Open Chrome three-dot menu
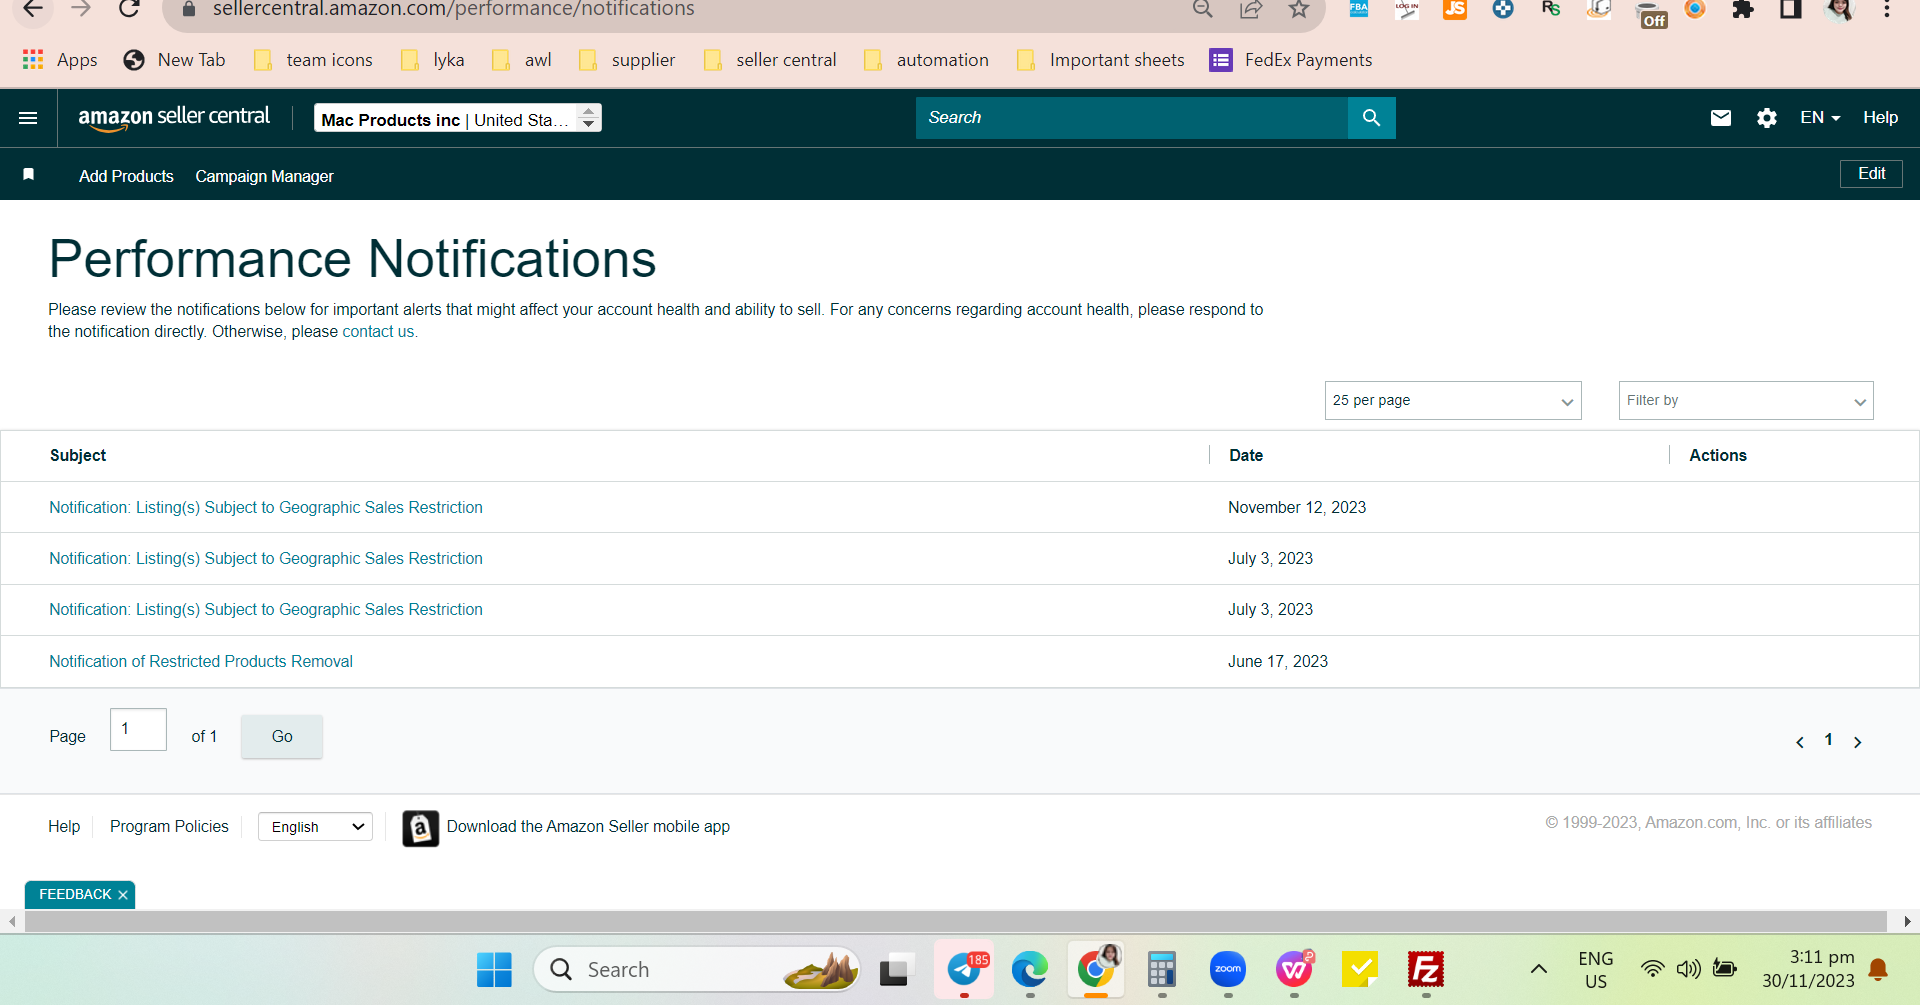The image size is (1920, 1005). [1887, 10]
